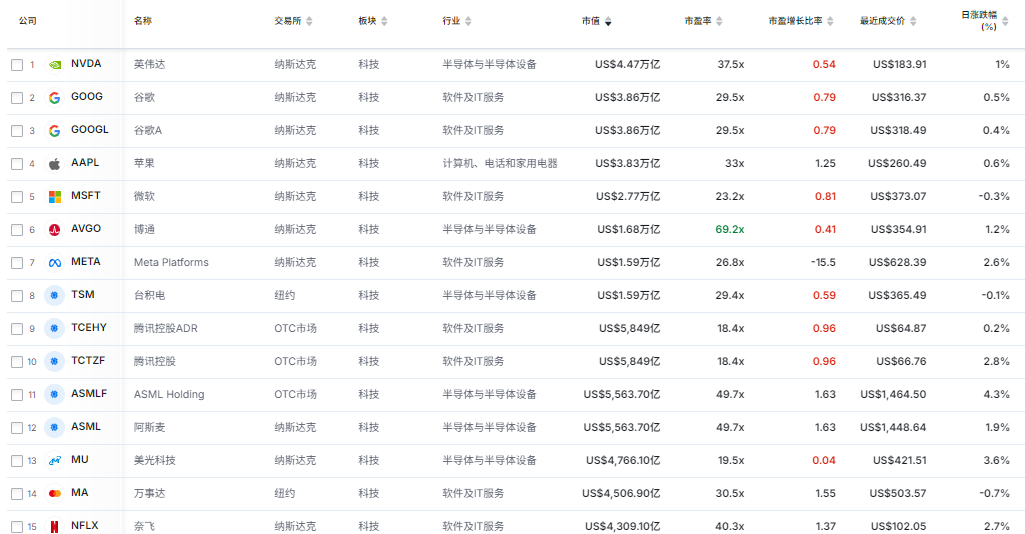Click the AVGO Broadcom logo icon

pyautogui.click(x=55, y=229)
